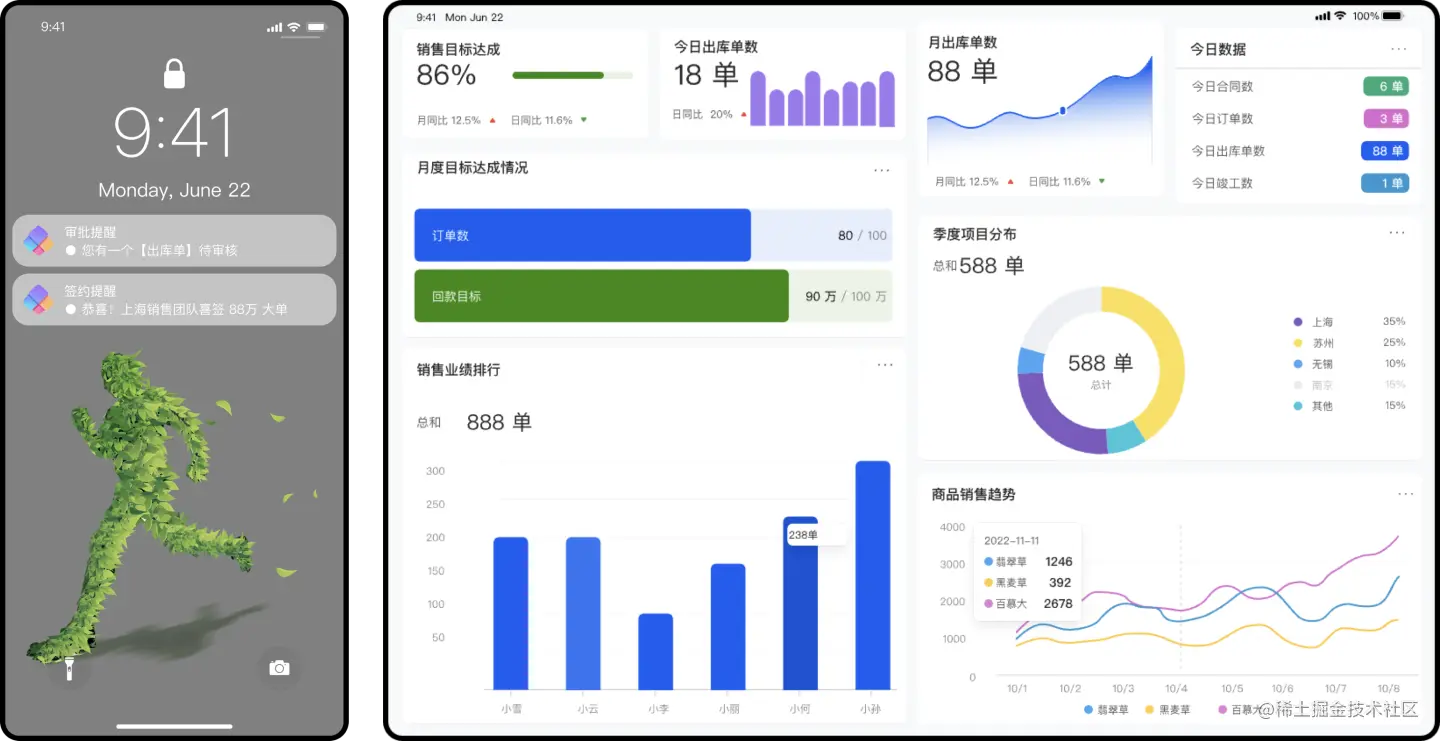Open the 审批提醒 notification
Viewport: 1440px width, 741px height.
click(174, 240)
